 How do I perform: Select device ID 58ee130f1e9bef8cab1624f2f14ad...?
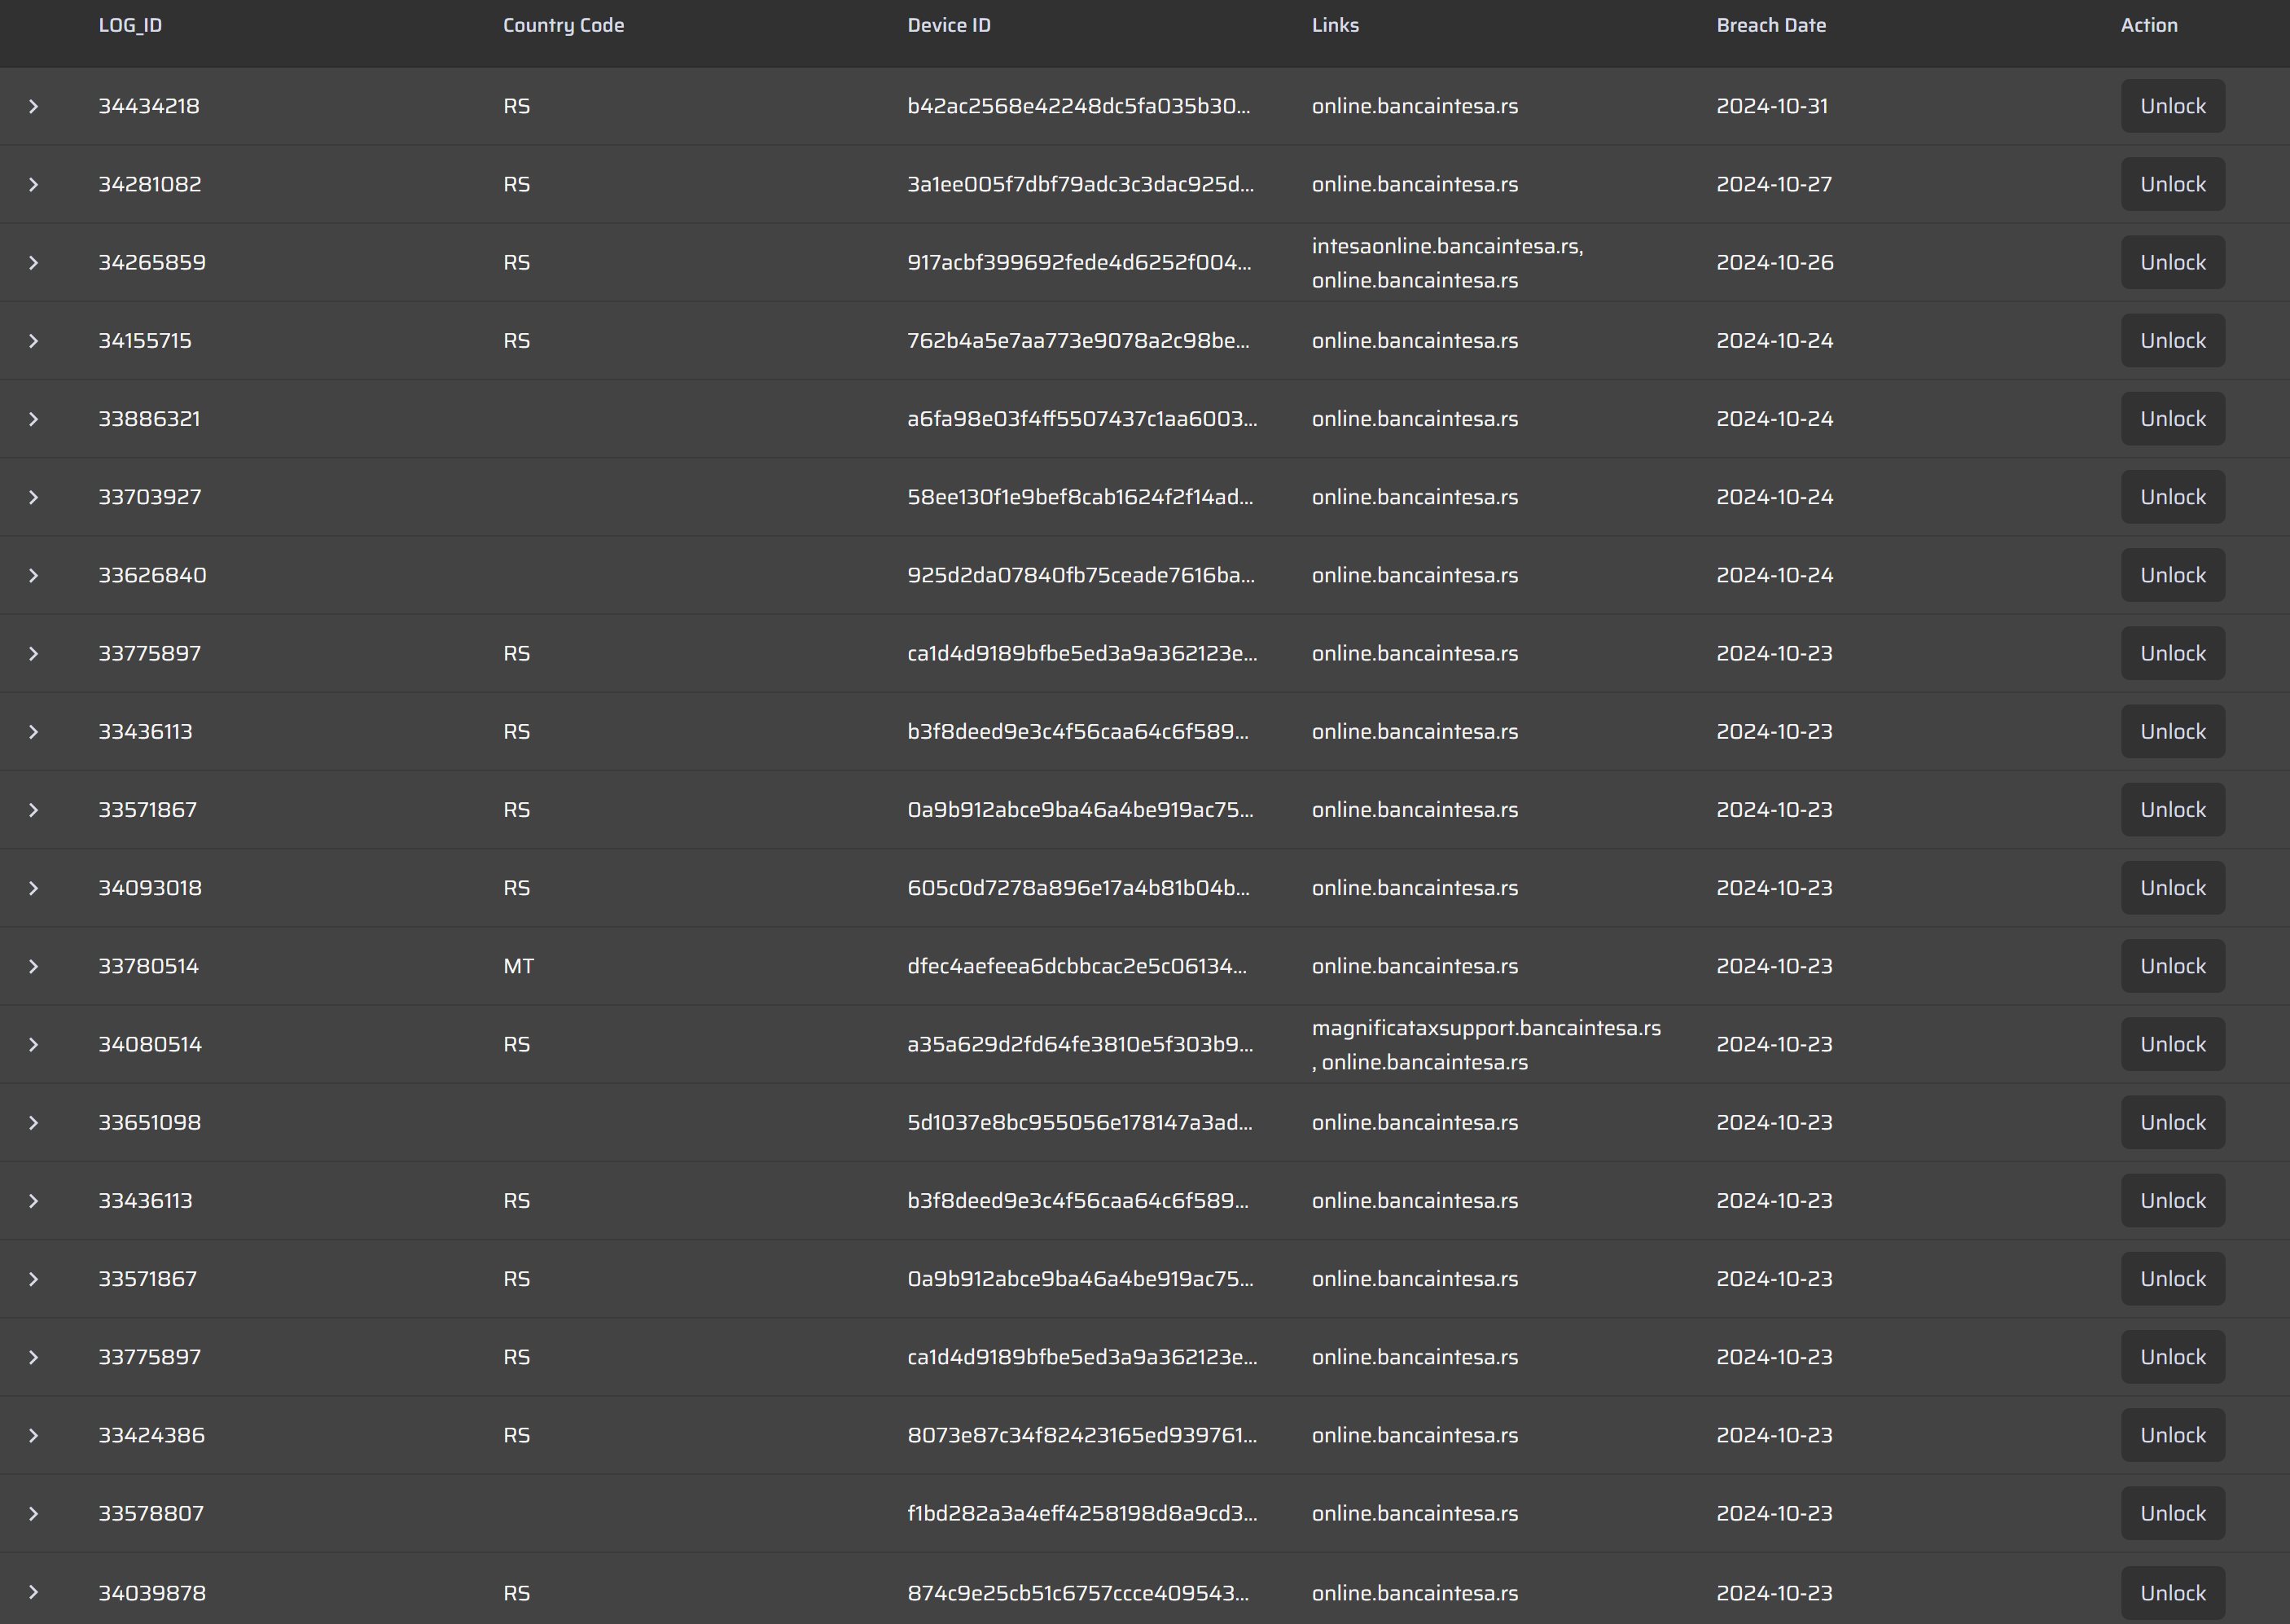[1080, 497]
